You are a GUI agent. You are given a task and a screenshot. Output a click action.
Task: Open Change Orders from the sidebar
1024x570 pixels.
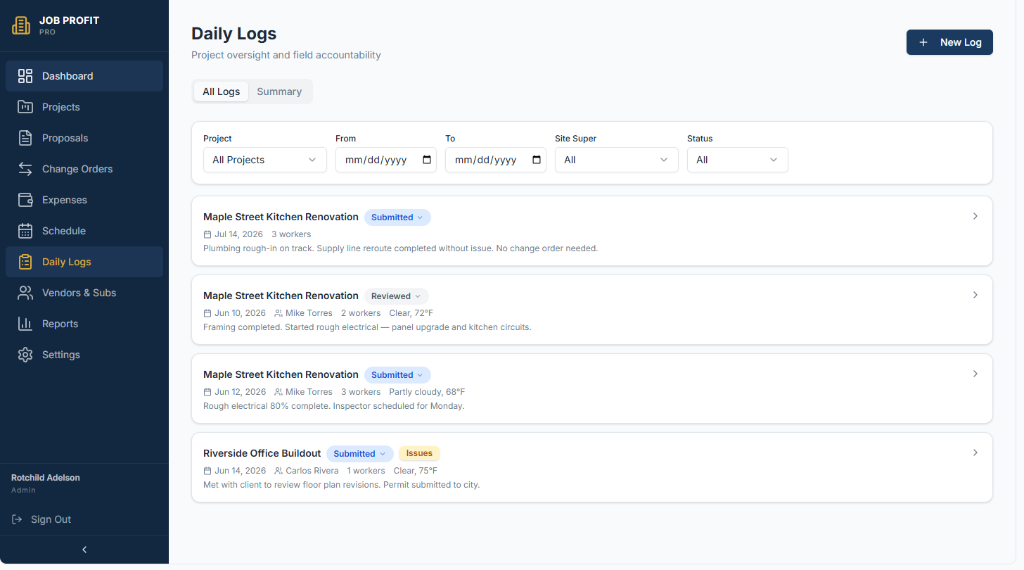[84, 169]
